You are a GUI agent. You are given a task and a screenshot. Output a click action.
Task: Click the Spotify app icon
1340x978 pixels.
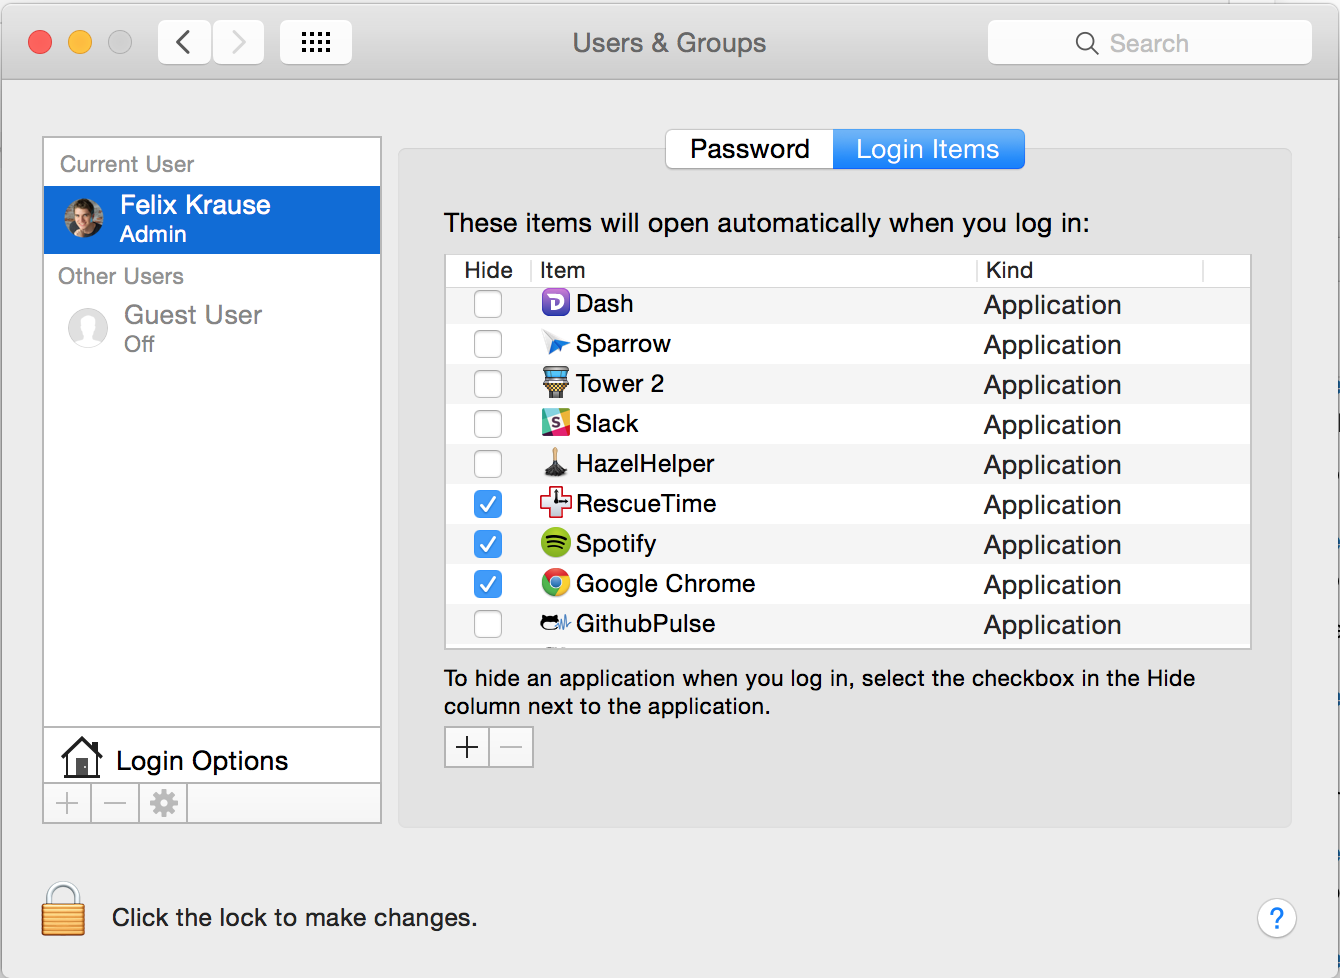point(555,543)
